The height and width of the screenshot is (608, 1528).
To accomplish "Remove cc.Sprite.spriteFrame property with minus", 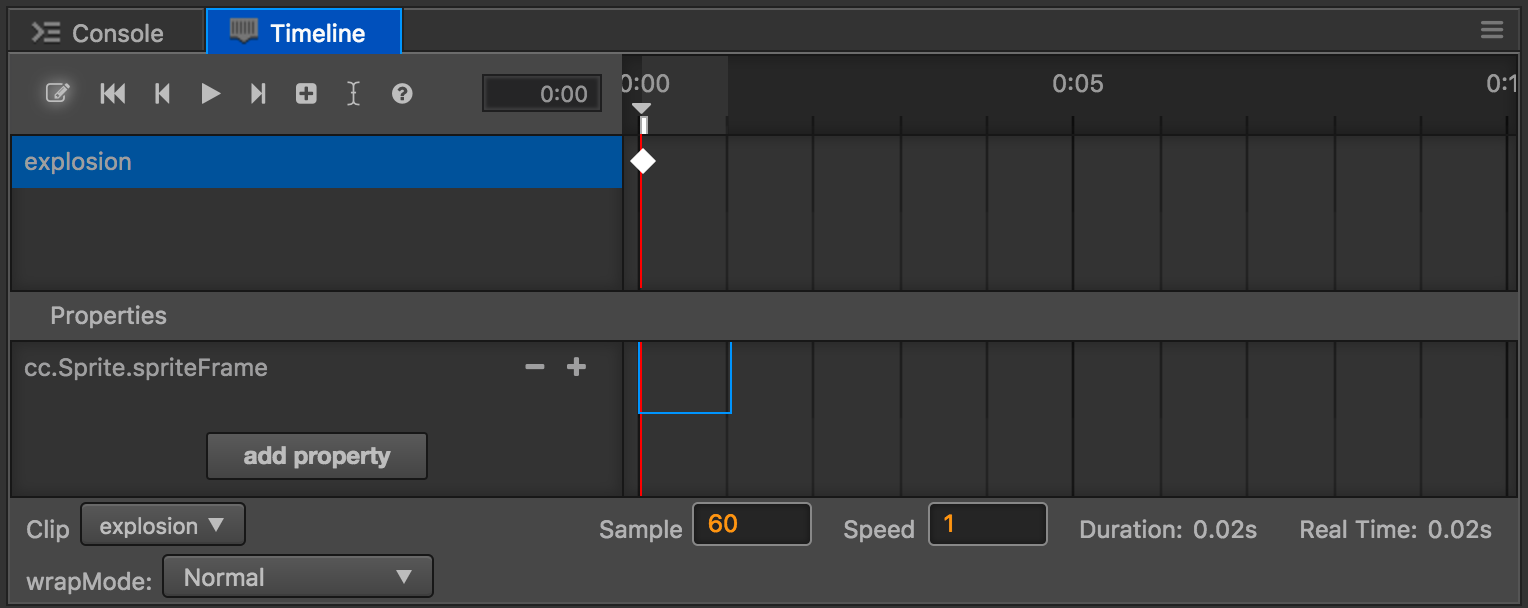I will 535,367.
